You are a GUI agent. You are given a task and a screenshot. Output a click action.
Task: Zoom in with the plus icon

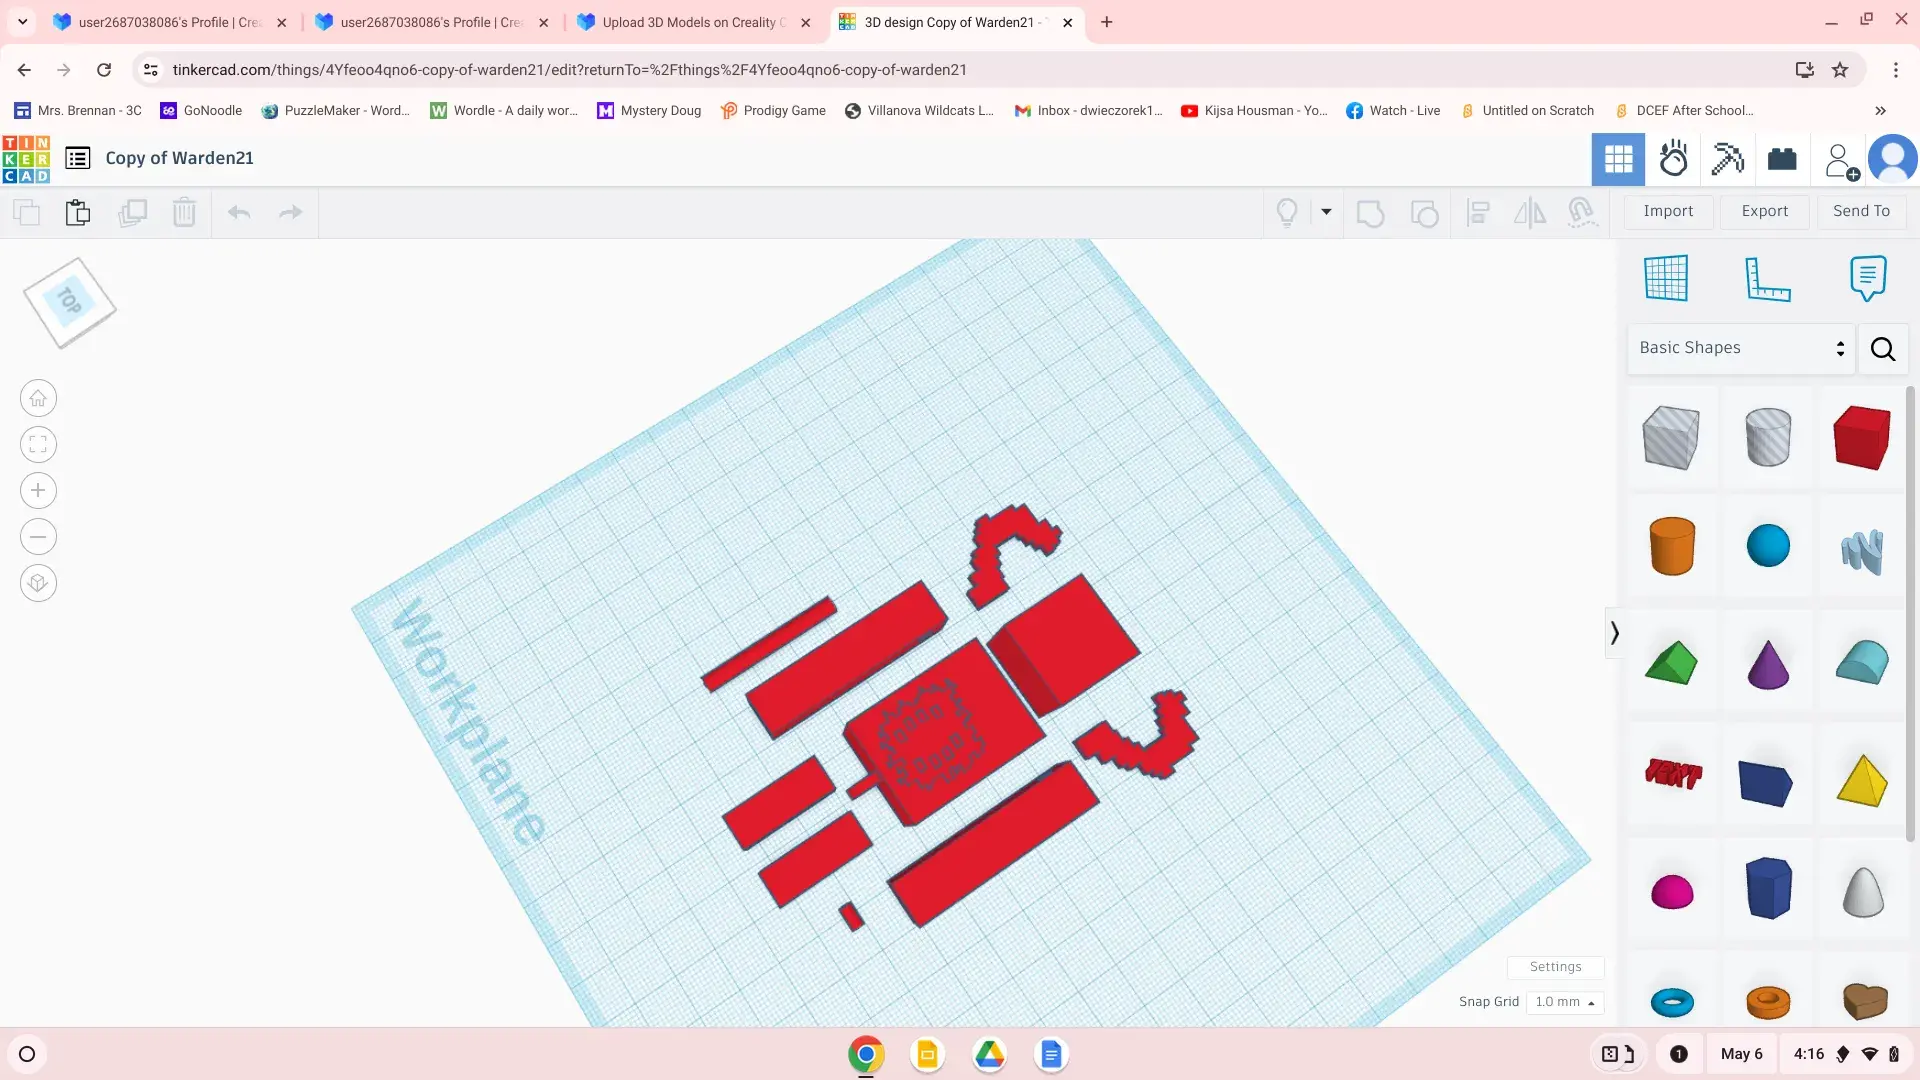(38, 490)
